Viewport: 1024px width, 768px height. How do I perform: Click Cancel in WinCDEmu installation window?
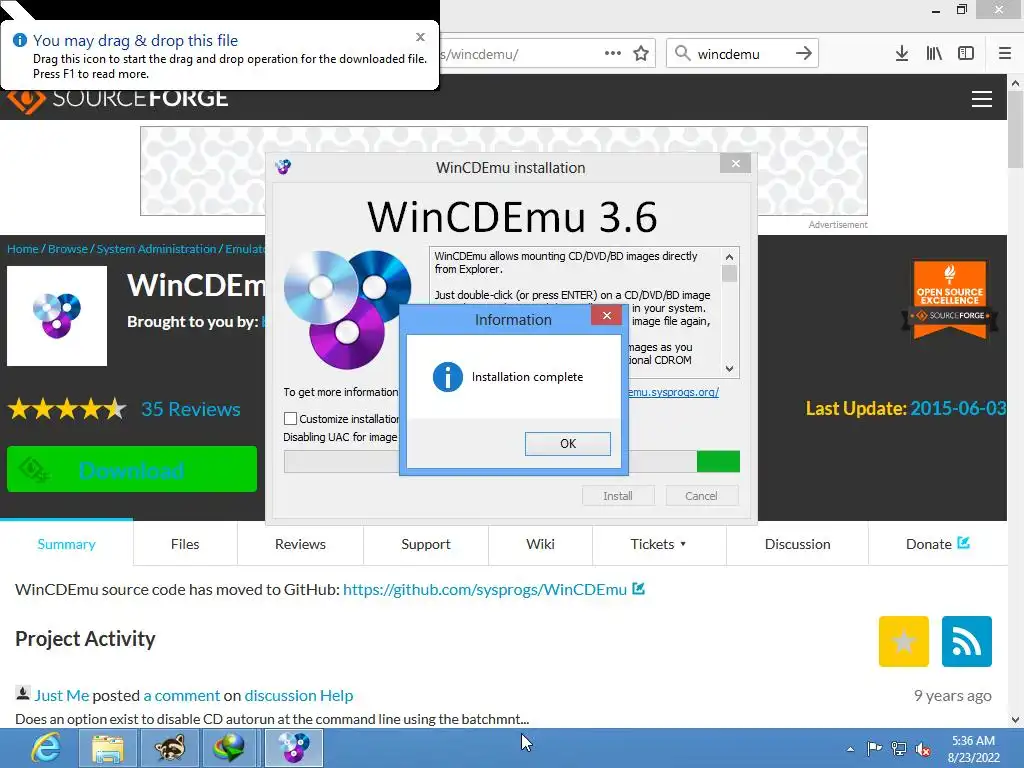(x=701, y=496)
